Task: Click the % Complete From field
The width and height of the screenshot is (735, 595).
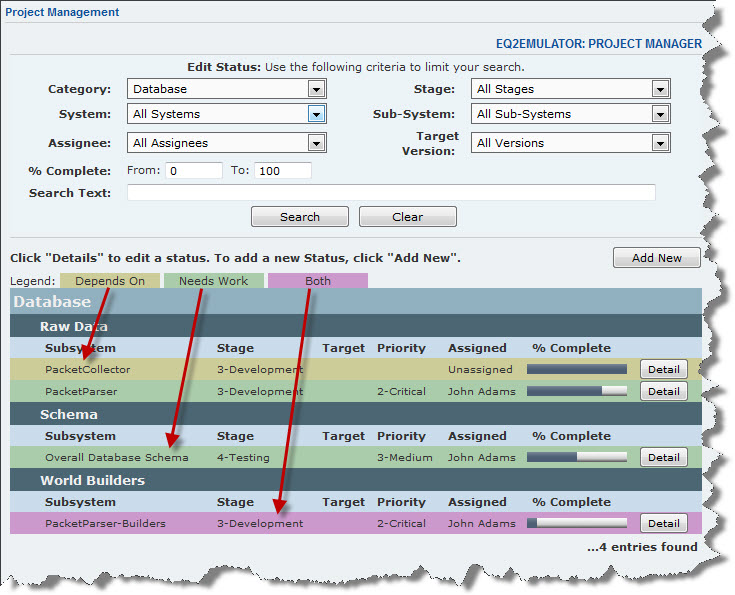Action: point(194,171)
